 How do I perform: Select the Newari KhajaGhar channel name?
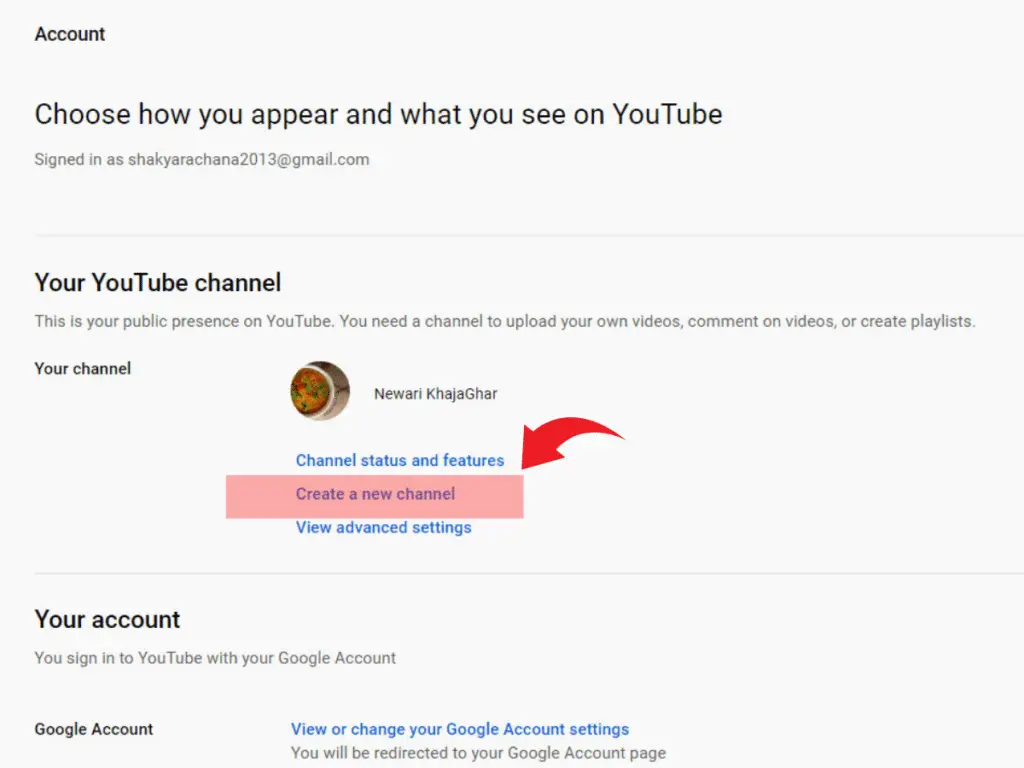click(436, 394)
